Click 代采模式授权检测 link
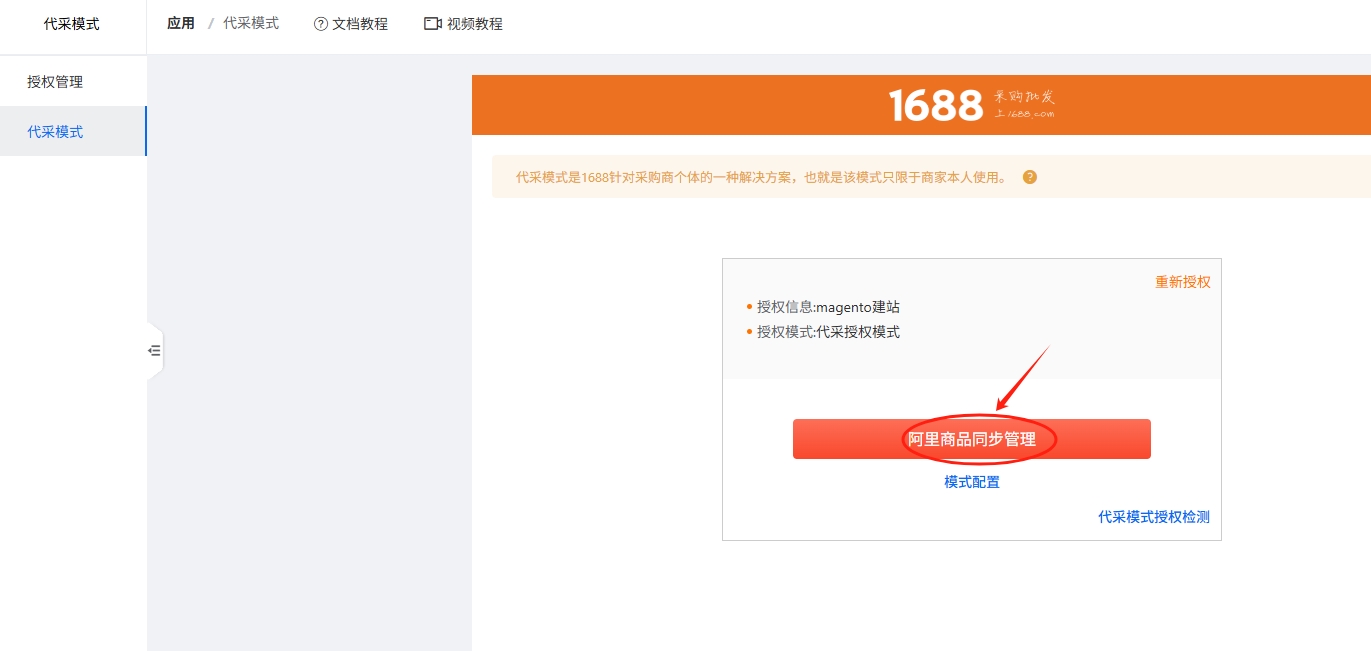The image size is (1371, 651). pos(1154,517)
